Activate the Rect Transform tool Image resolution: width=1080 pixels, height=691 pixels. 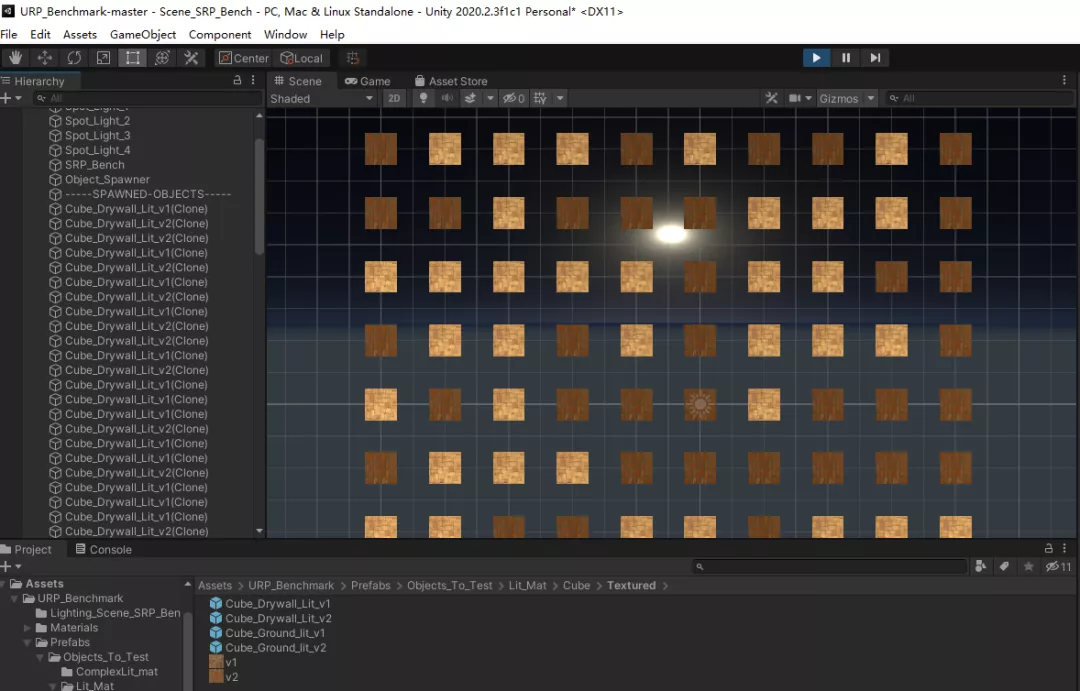(132, 58)
